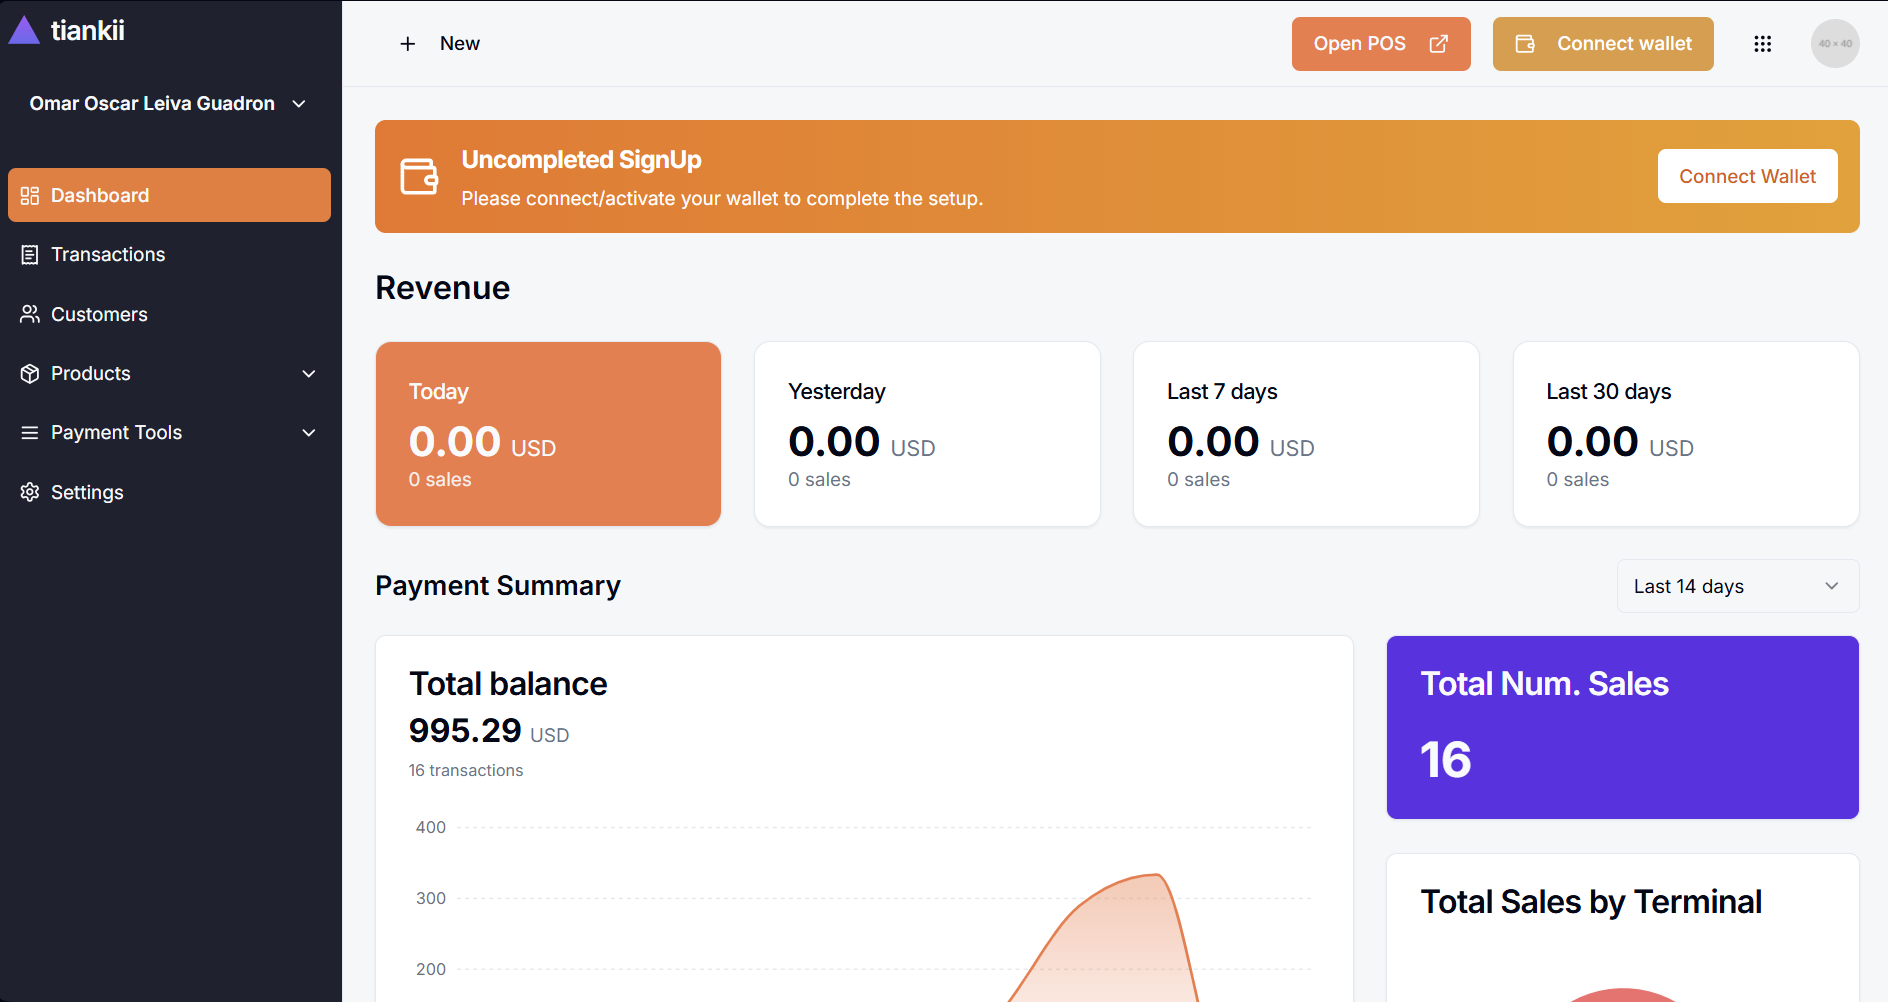Click white Connect Wallet banner button
Image resolution: width=1888 pixels, height=1002 pixels.
pos(1746,176)
